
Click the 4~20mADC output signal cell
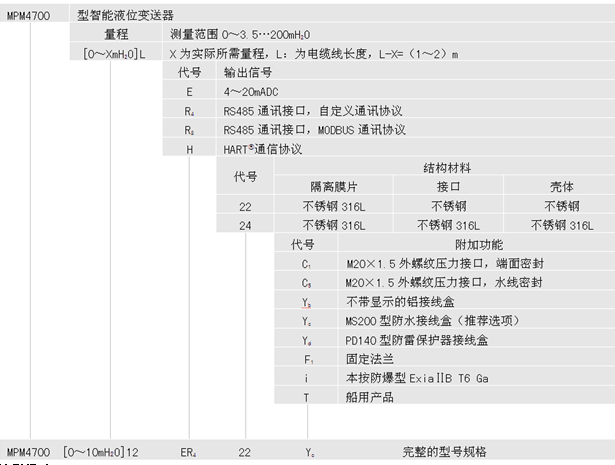(416, 91)
